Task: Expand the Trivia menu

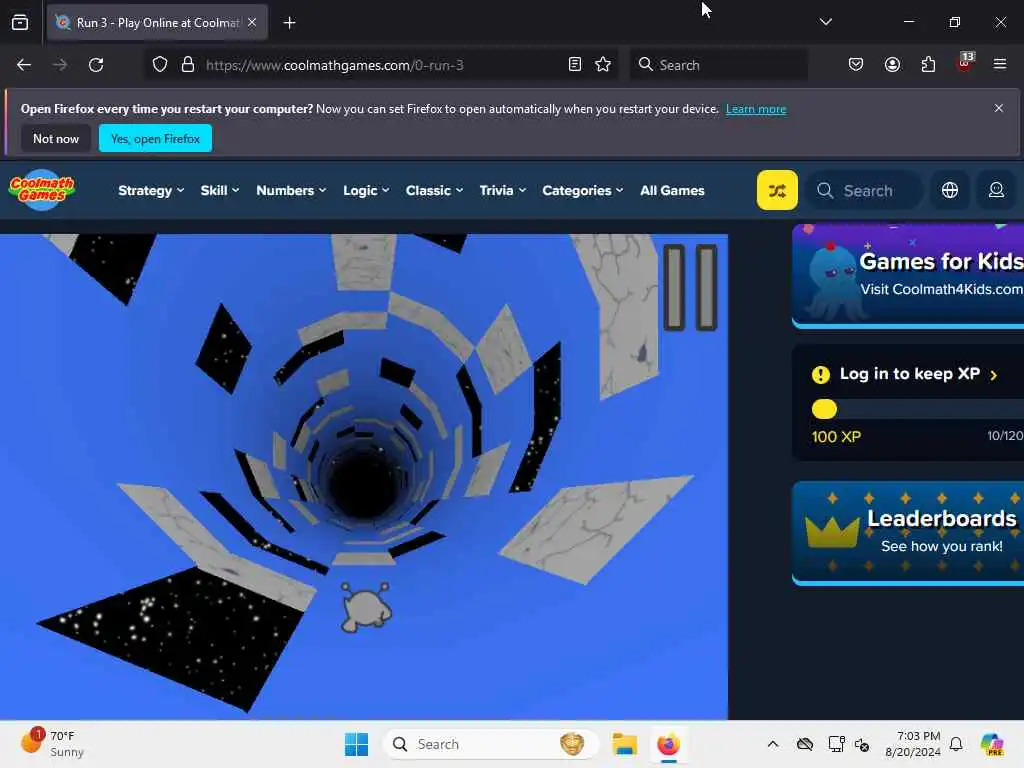Action: (x=502, y=191)
